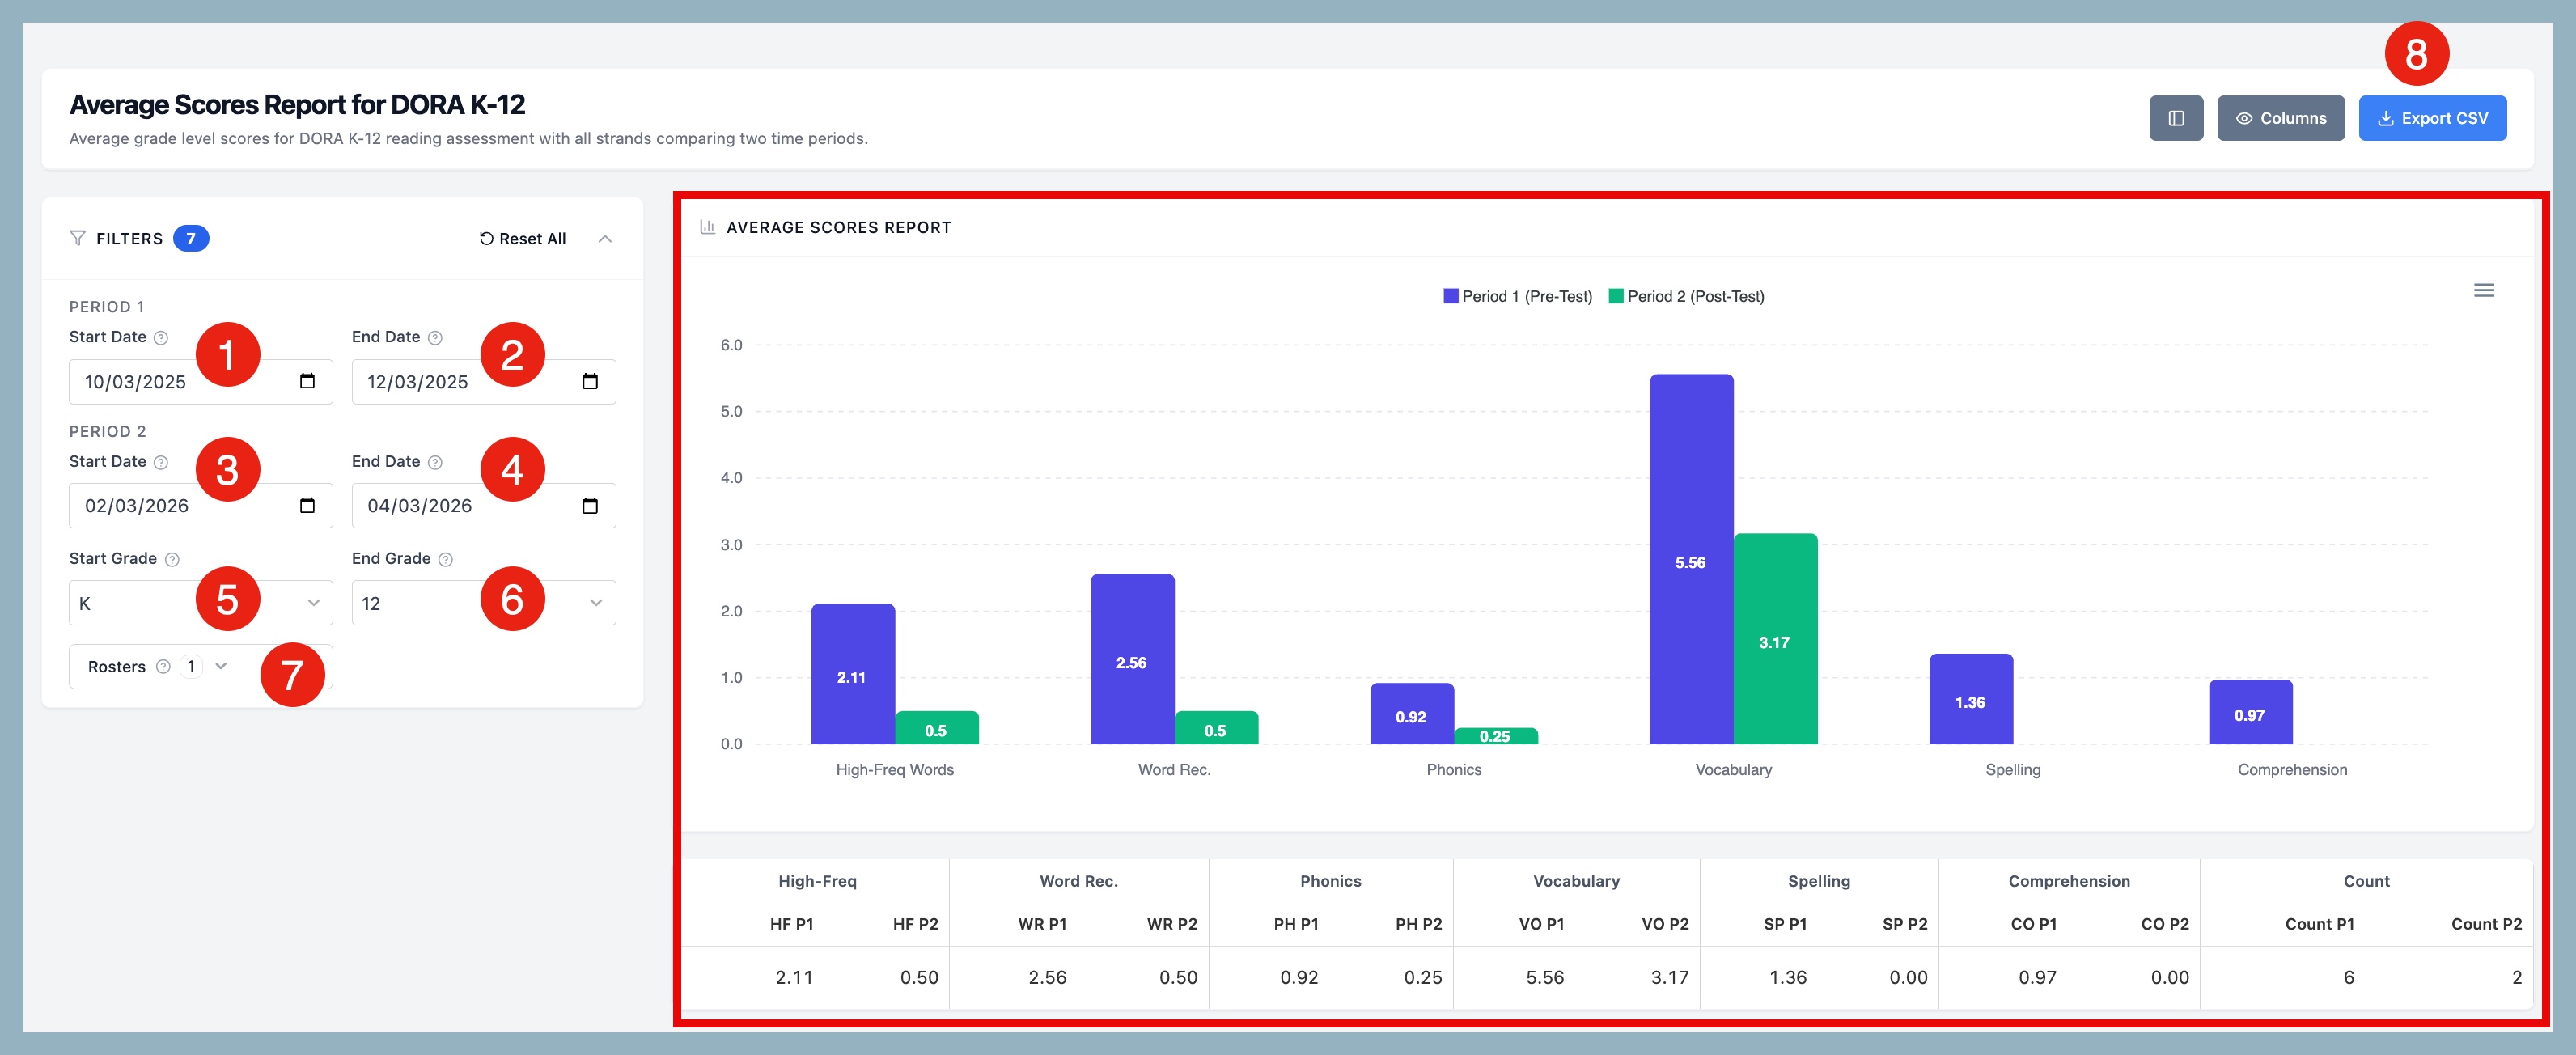Expand the Rosters dropdown
The image size is (2576, 1055).
222,666
